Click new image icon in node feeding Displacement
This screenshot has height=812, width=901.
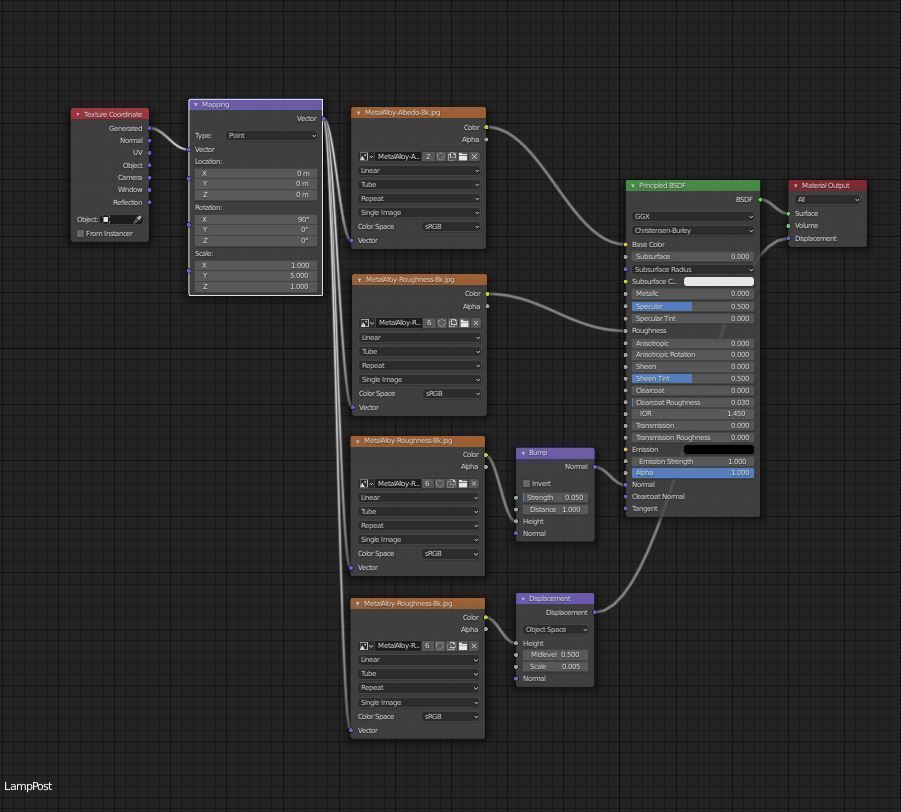(451, 646)
